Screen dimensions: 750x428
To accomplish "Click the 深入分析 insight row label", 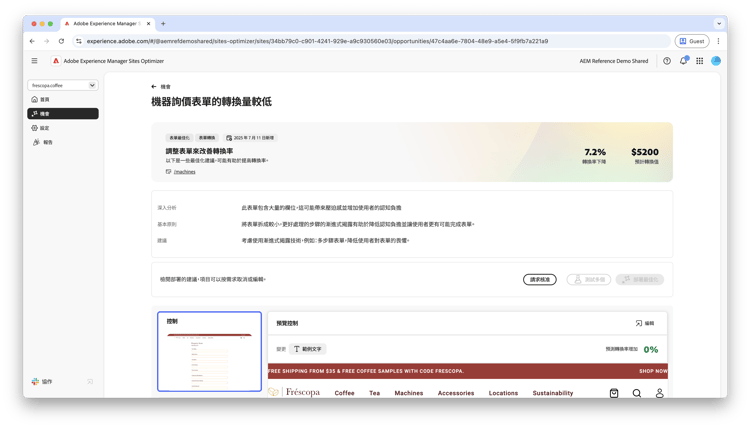I will click(167, 208).
